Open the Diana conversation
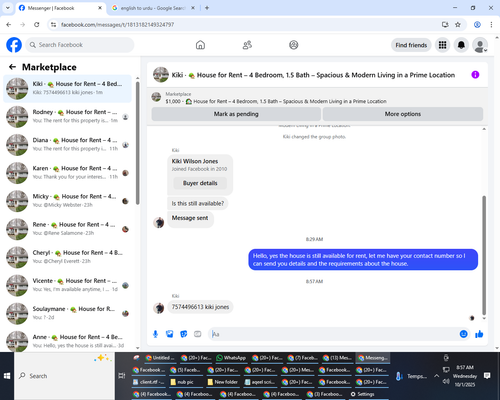 (x=67, y=145)
